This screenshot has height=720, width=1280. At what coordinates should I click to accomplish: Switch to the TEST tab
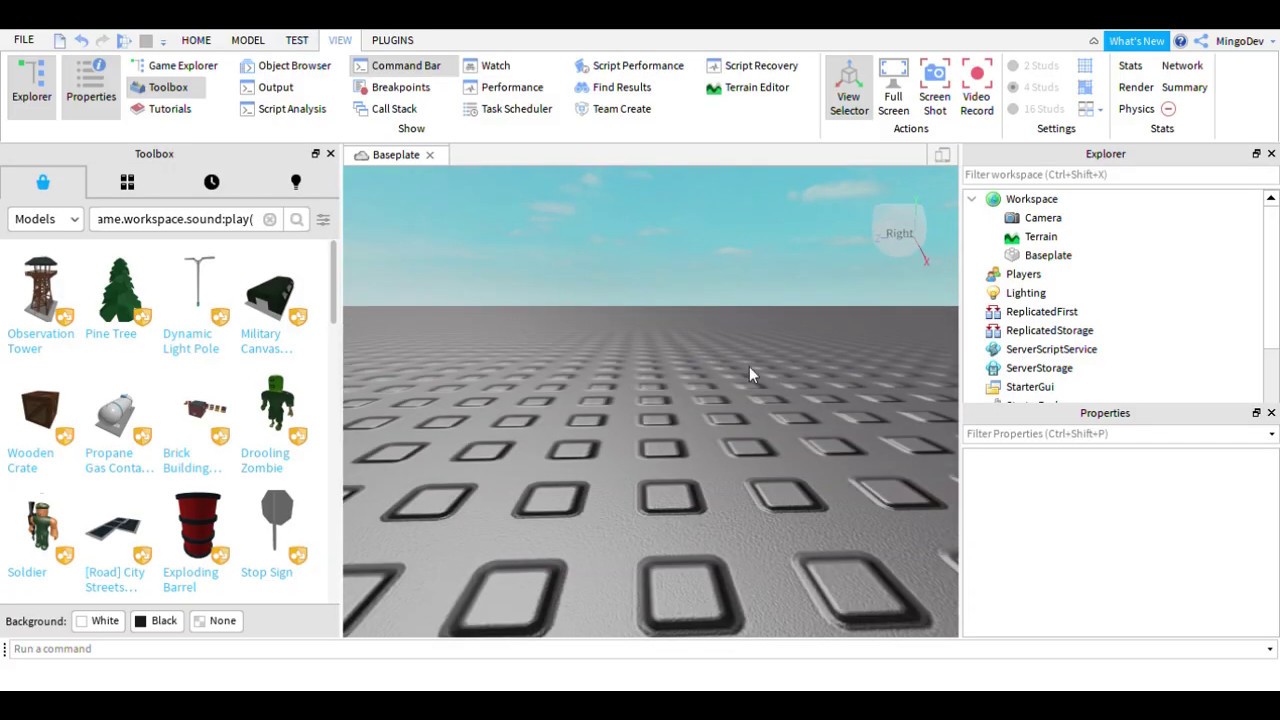(x=297, y=40)
